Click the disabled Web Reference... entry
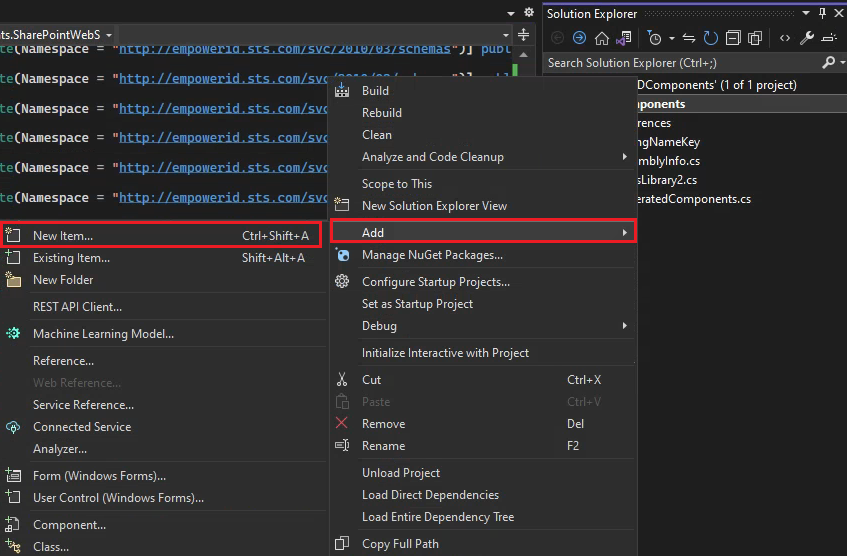The height and width of the screenshot is (556, 847). pos(162,383)
